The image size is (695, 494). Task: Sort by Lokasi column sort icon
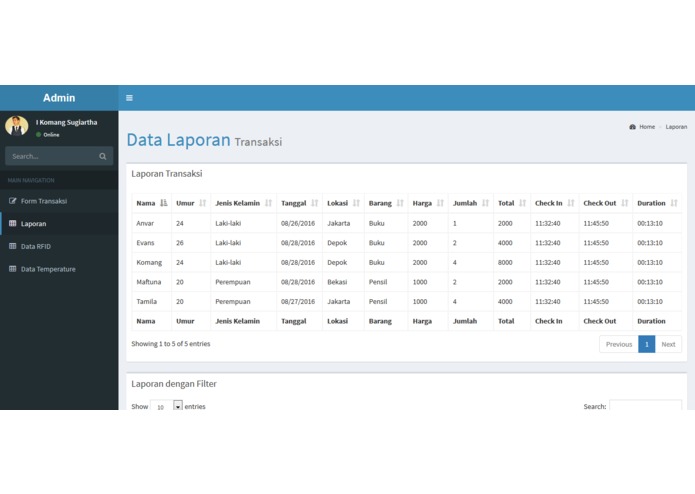356,203
